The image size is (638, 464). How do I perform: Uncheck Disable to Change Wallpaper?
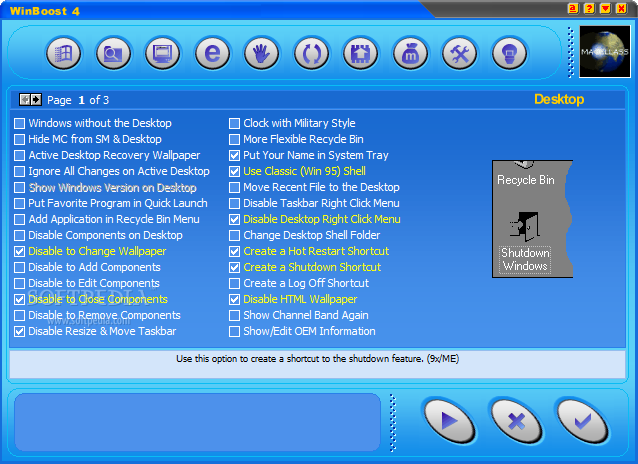coord(20,251)
